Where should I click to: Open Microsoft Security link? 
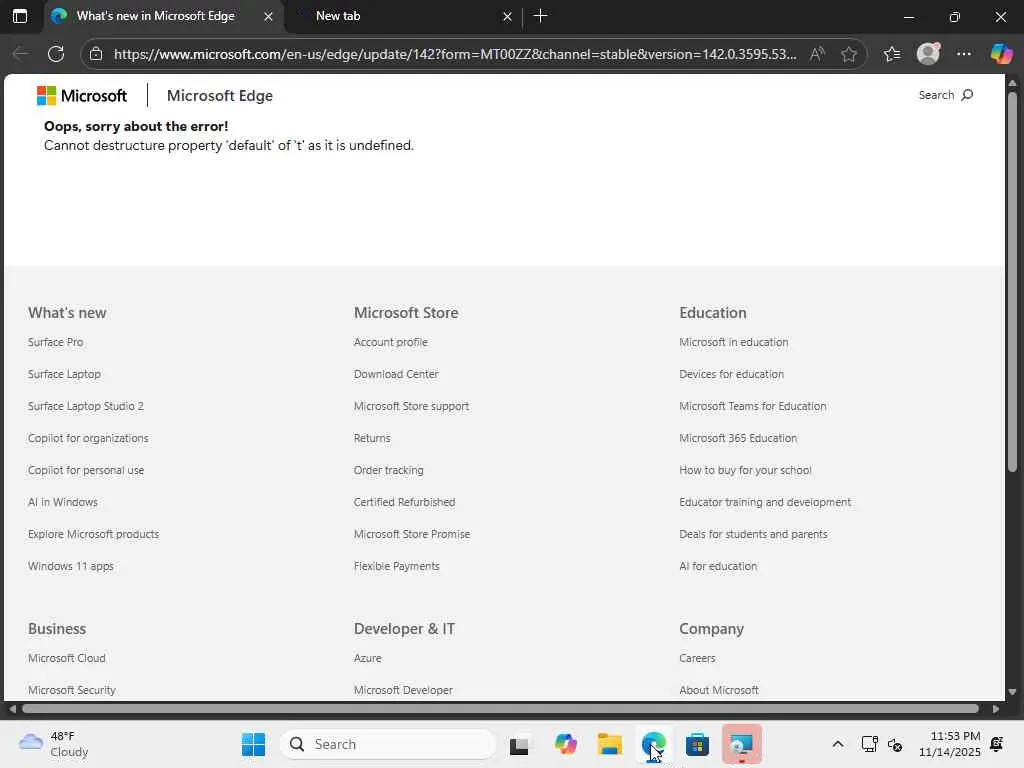point(72,690)
